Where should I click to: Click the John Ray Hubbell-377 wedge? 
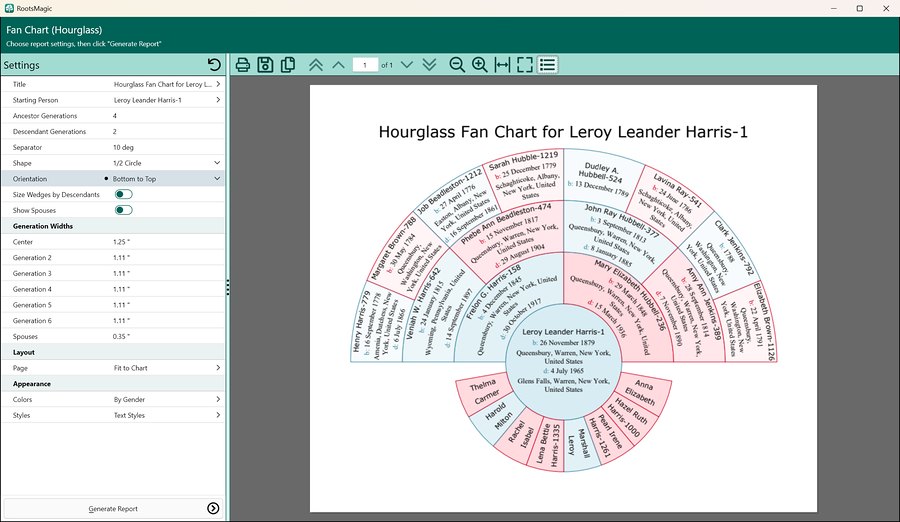click(x=617, y=237)
